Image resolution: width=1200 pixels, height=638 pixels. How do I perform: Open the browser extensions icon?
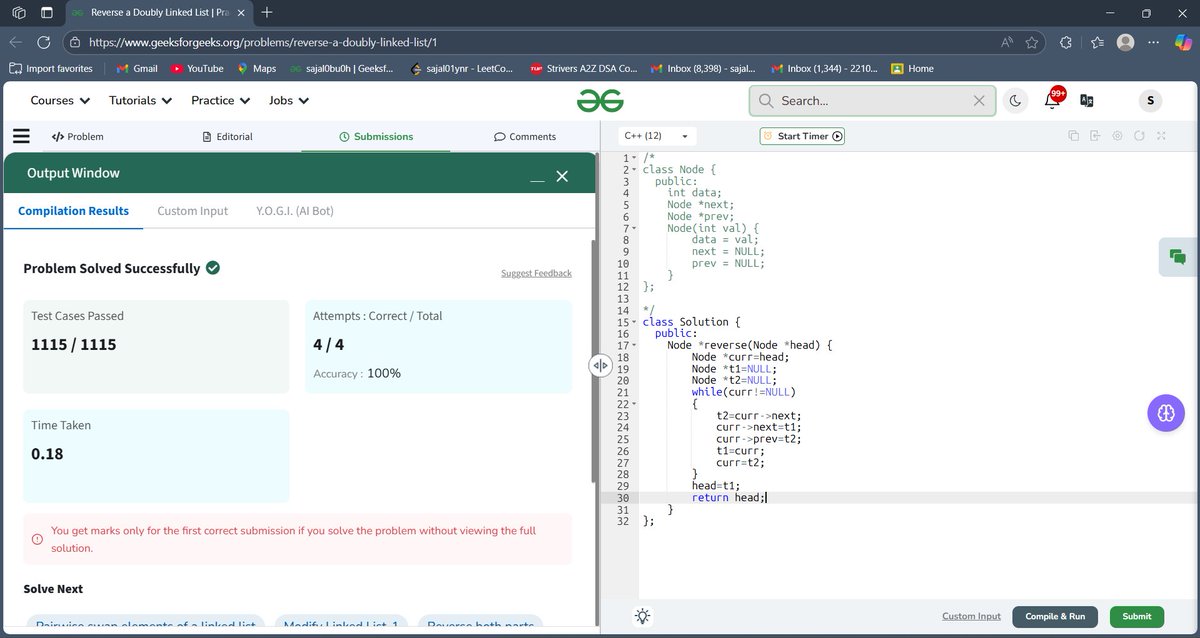coord(1066,42)
